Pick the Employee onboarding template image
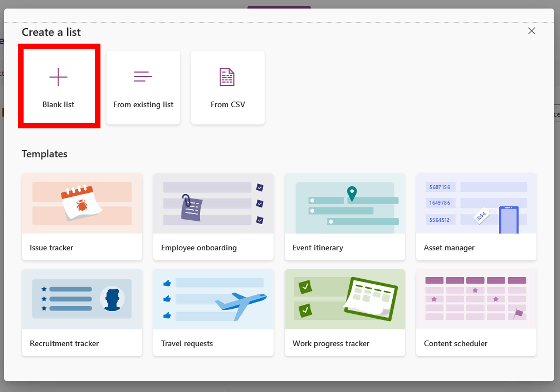 click(x=213, y=203)
